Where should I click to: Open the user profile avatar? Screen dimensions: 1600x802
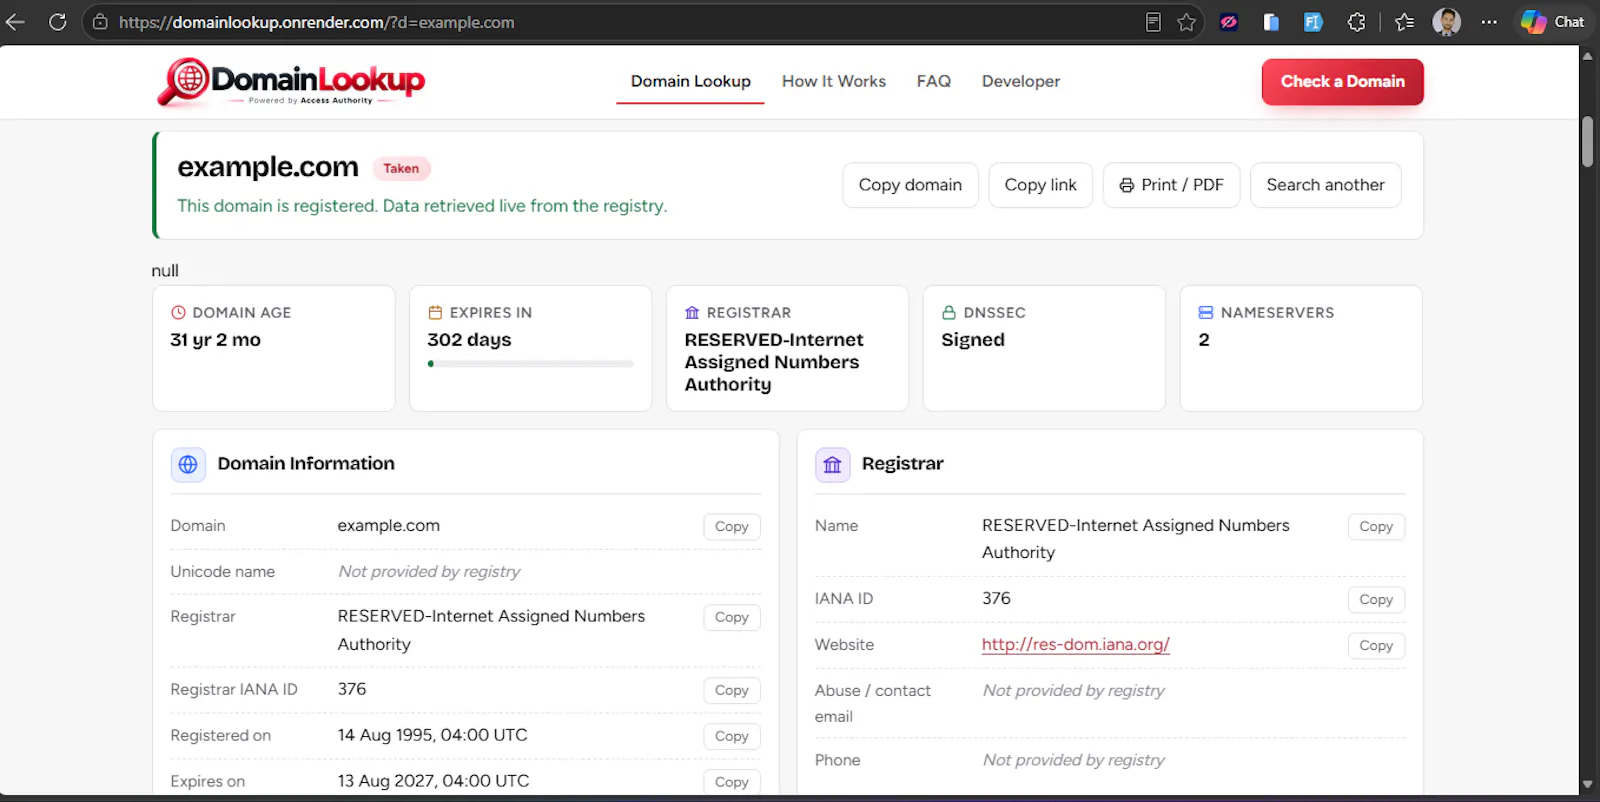[1446, 22]
